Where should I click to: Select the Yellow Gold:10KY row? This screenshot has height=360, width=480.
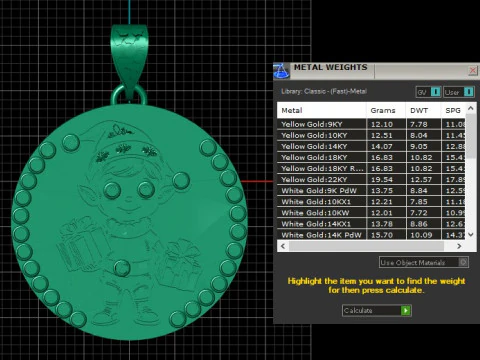pos(371,135)
